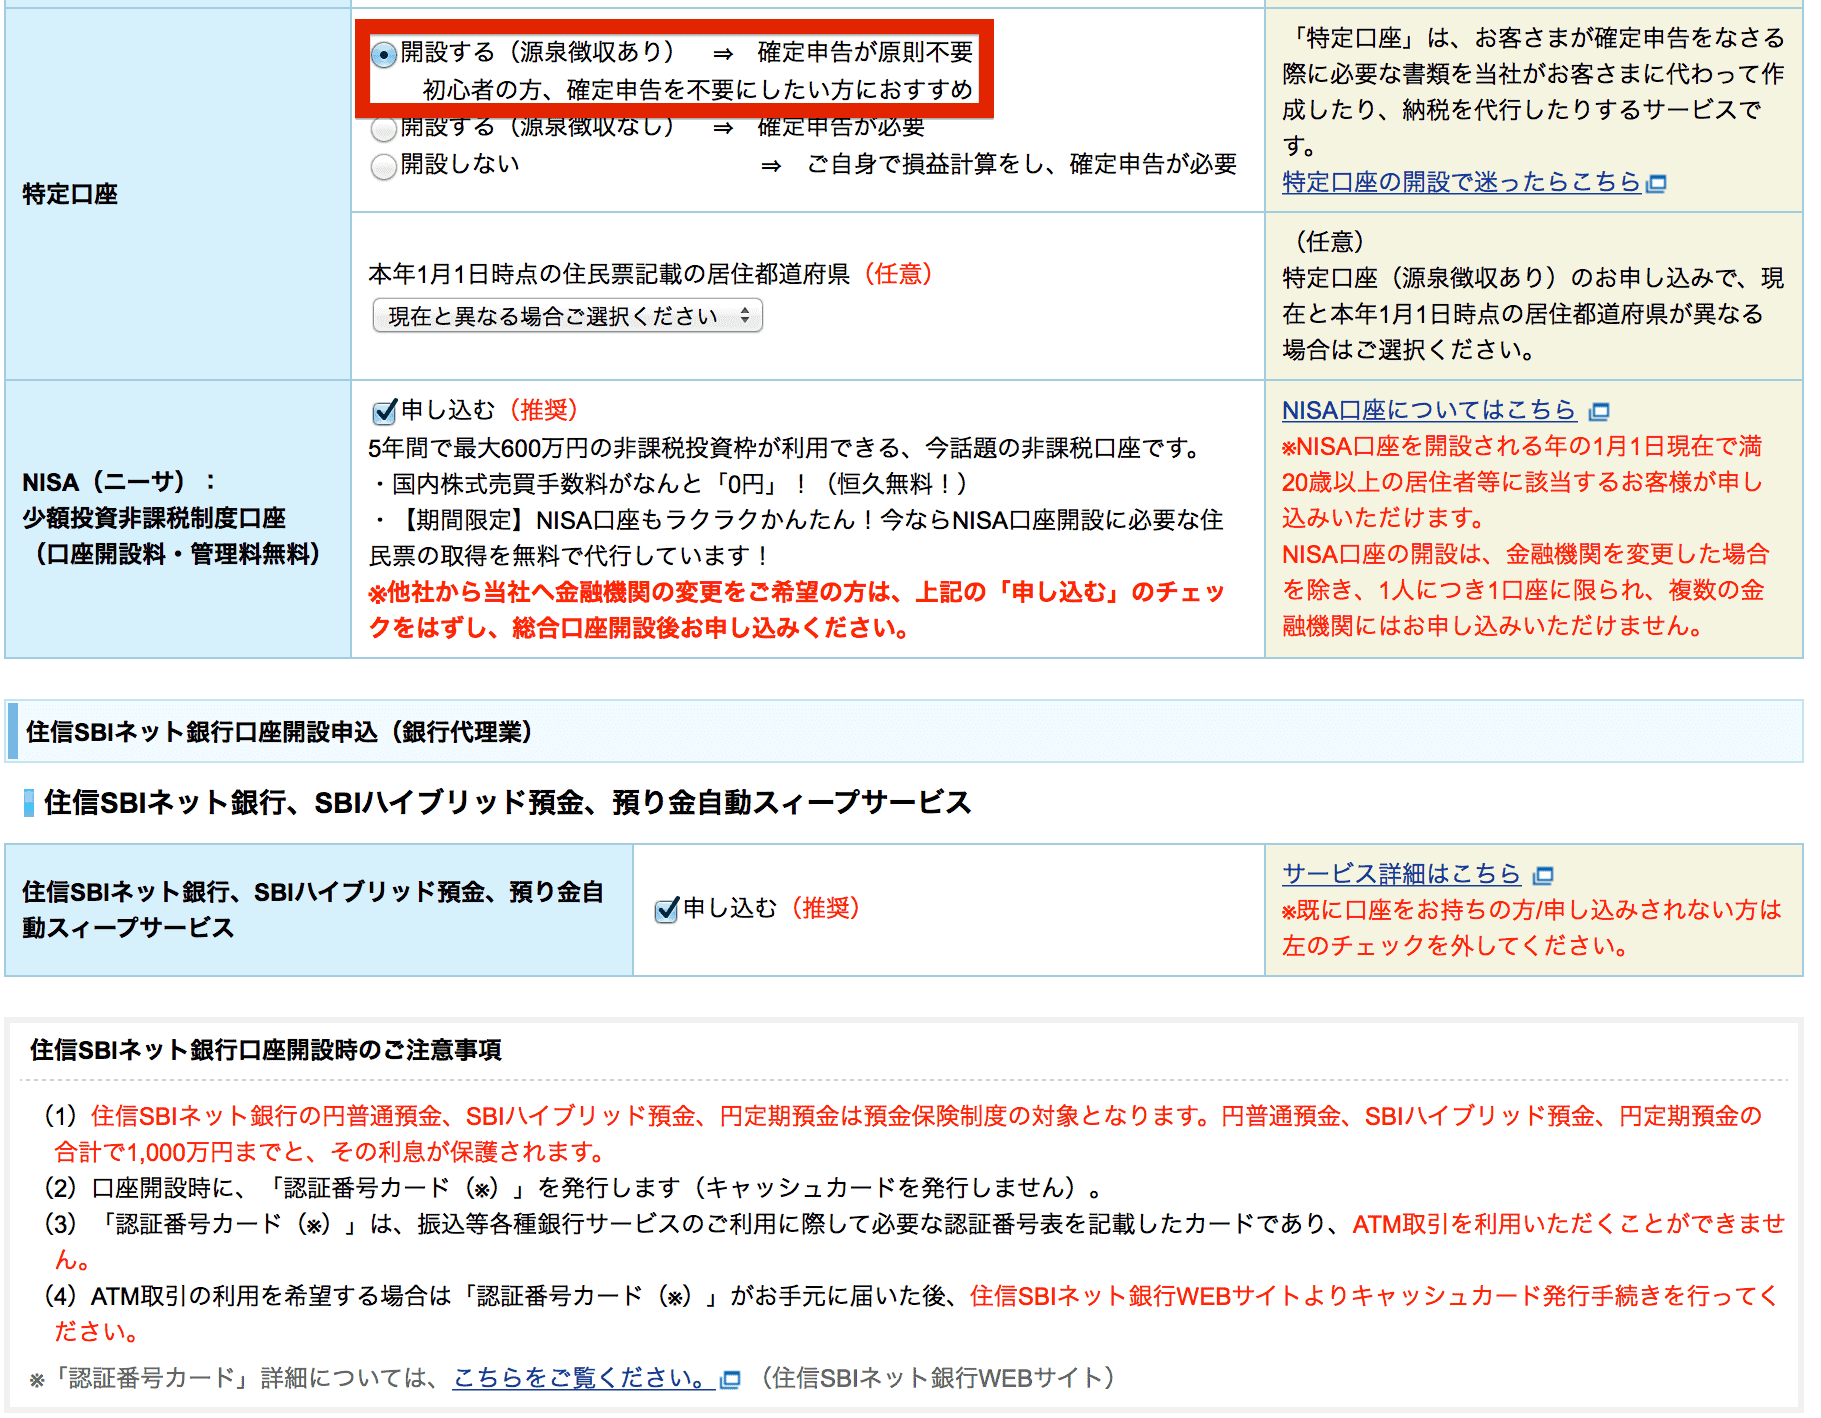Click the subheading 住信SBIネット銀行、SBIハイブリッド預金、預り金自動スィープサービス
Viewport: 1821px width, 1418px height.
[x=508, y=802]
